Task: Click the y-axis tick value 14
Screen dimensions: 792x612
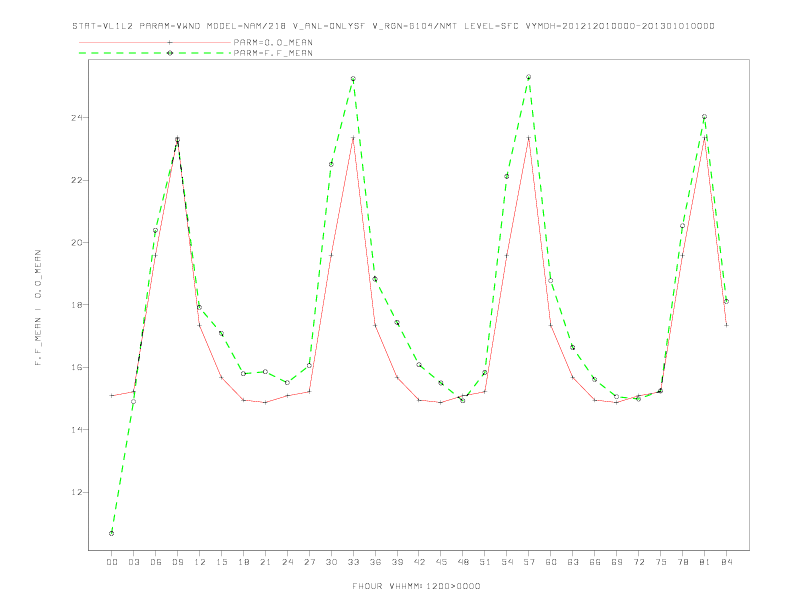Action: click(x=77, y=430)
